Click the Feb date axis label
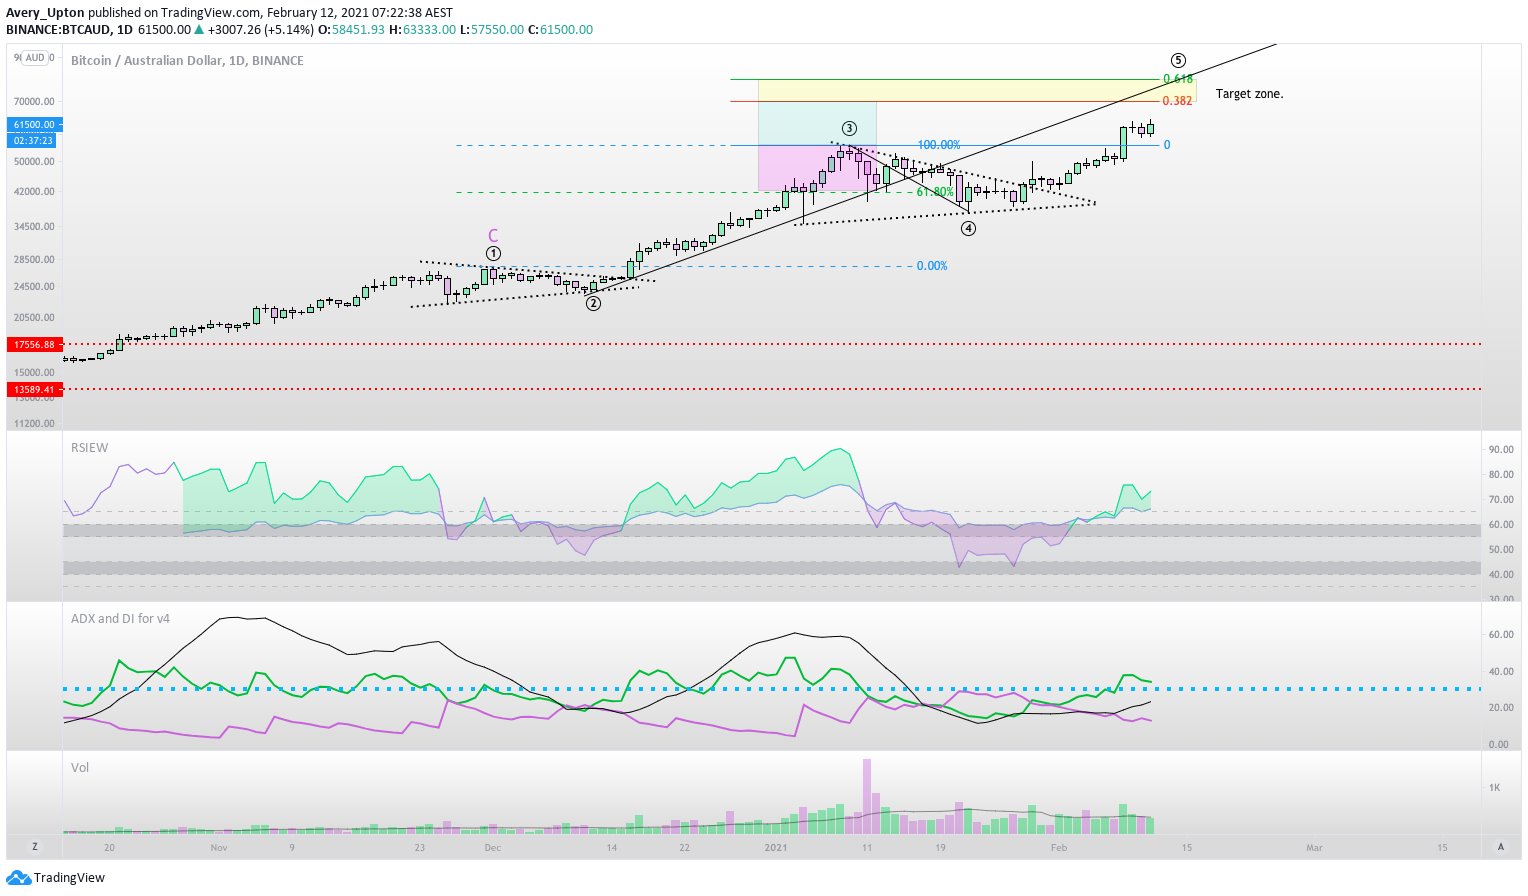 click(1059, 848)
